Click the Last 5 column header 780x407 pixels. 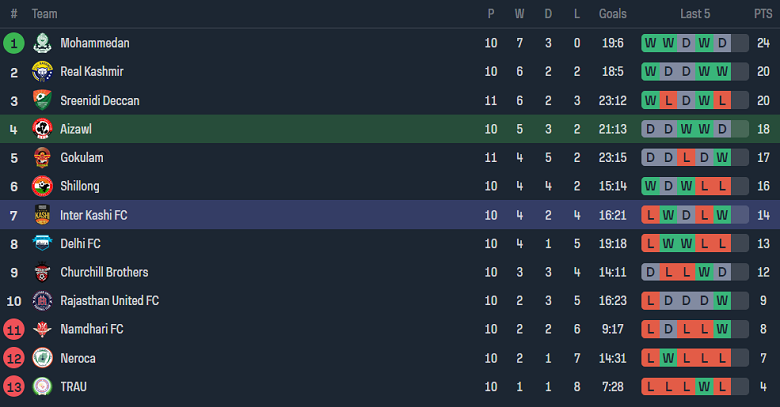click(695, 14)
